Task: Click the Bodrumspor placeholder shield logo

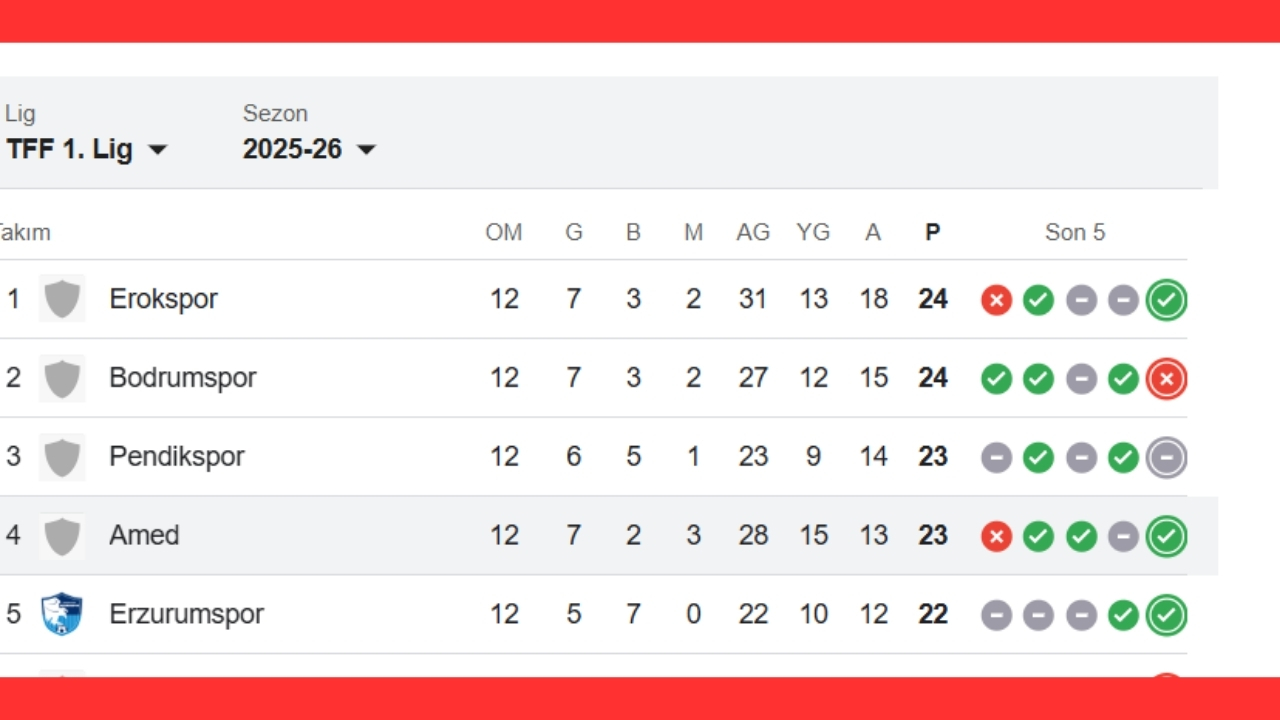Action: pyautogui.click(x=62, y=378)
